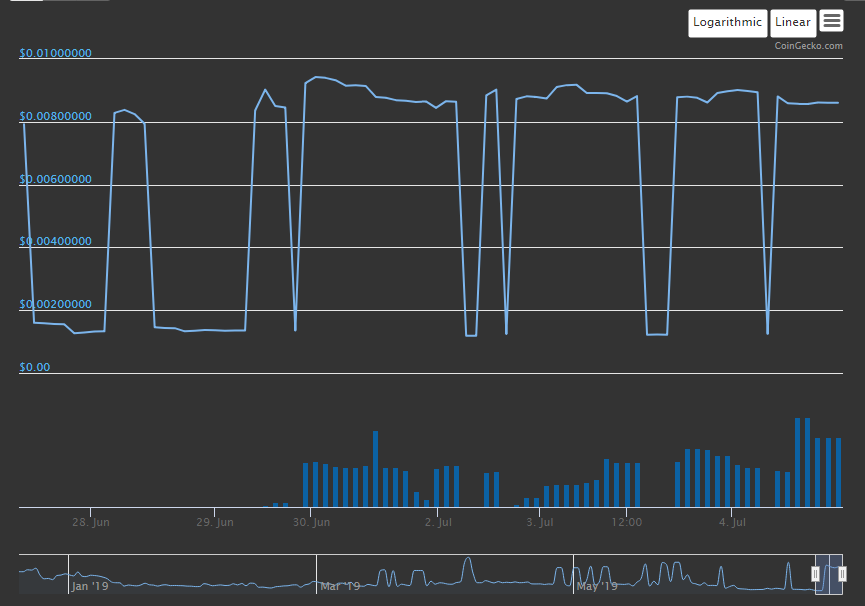Click the $0.00 axis label

tap(34, 367)
